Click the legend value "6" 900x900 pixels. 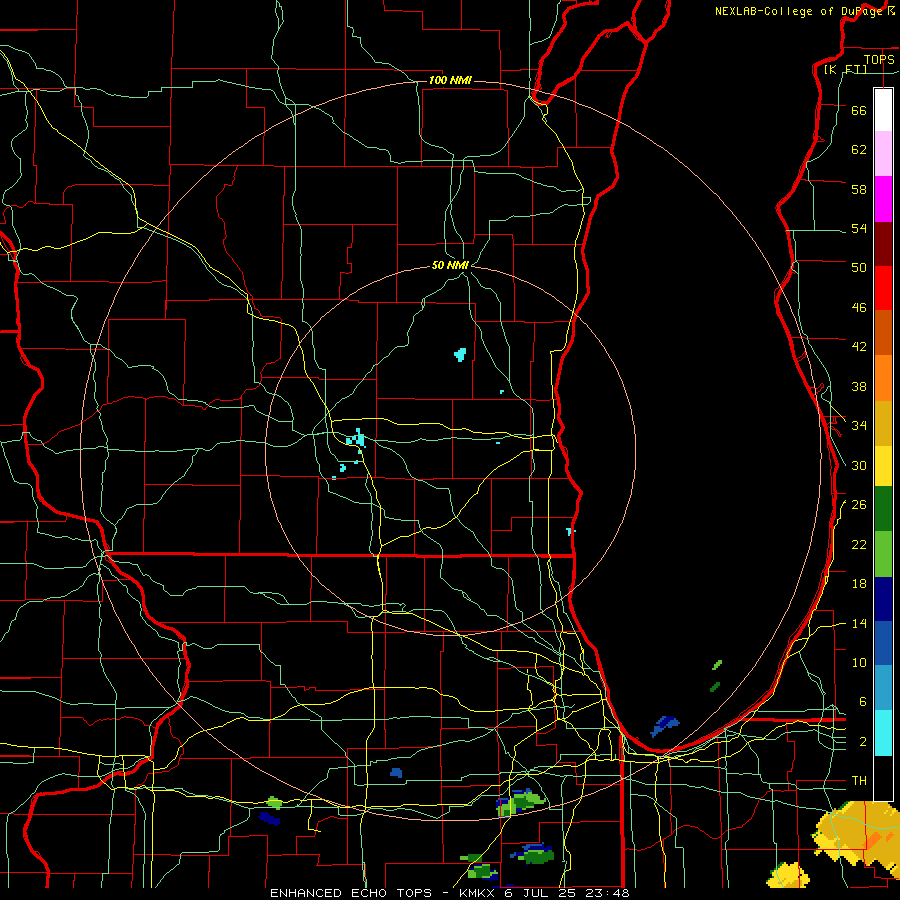[x=862, y=702]
